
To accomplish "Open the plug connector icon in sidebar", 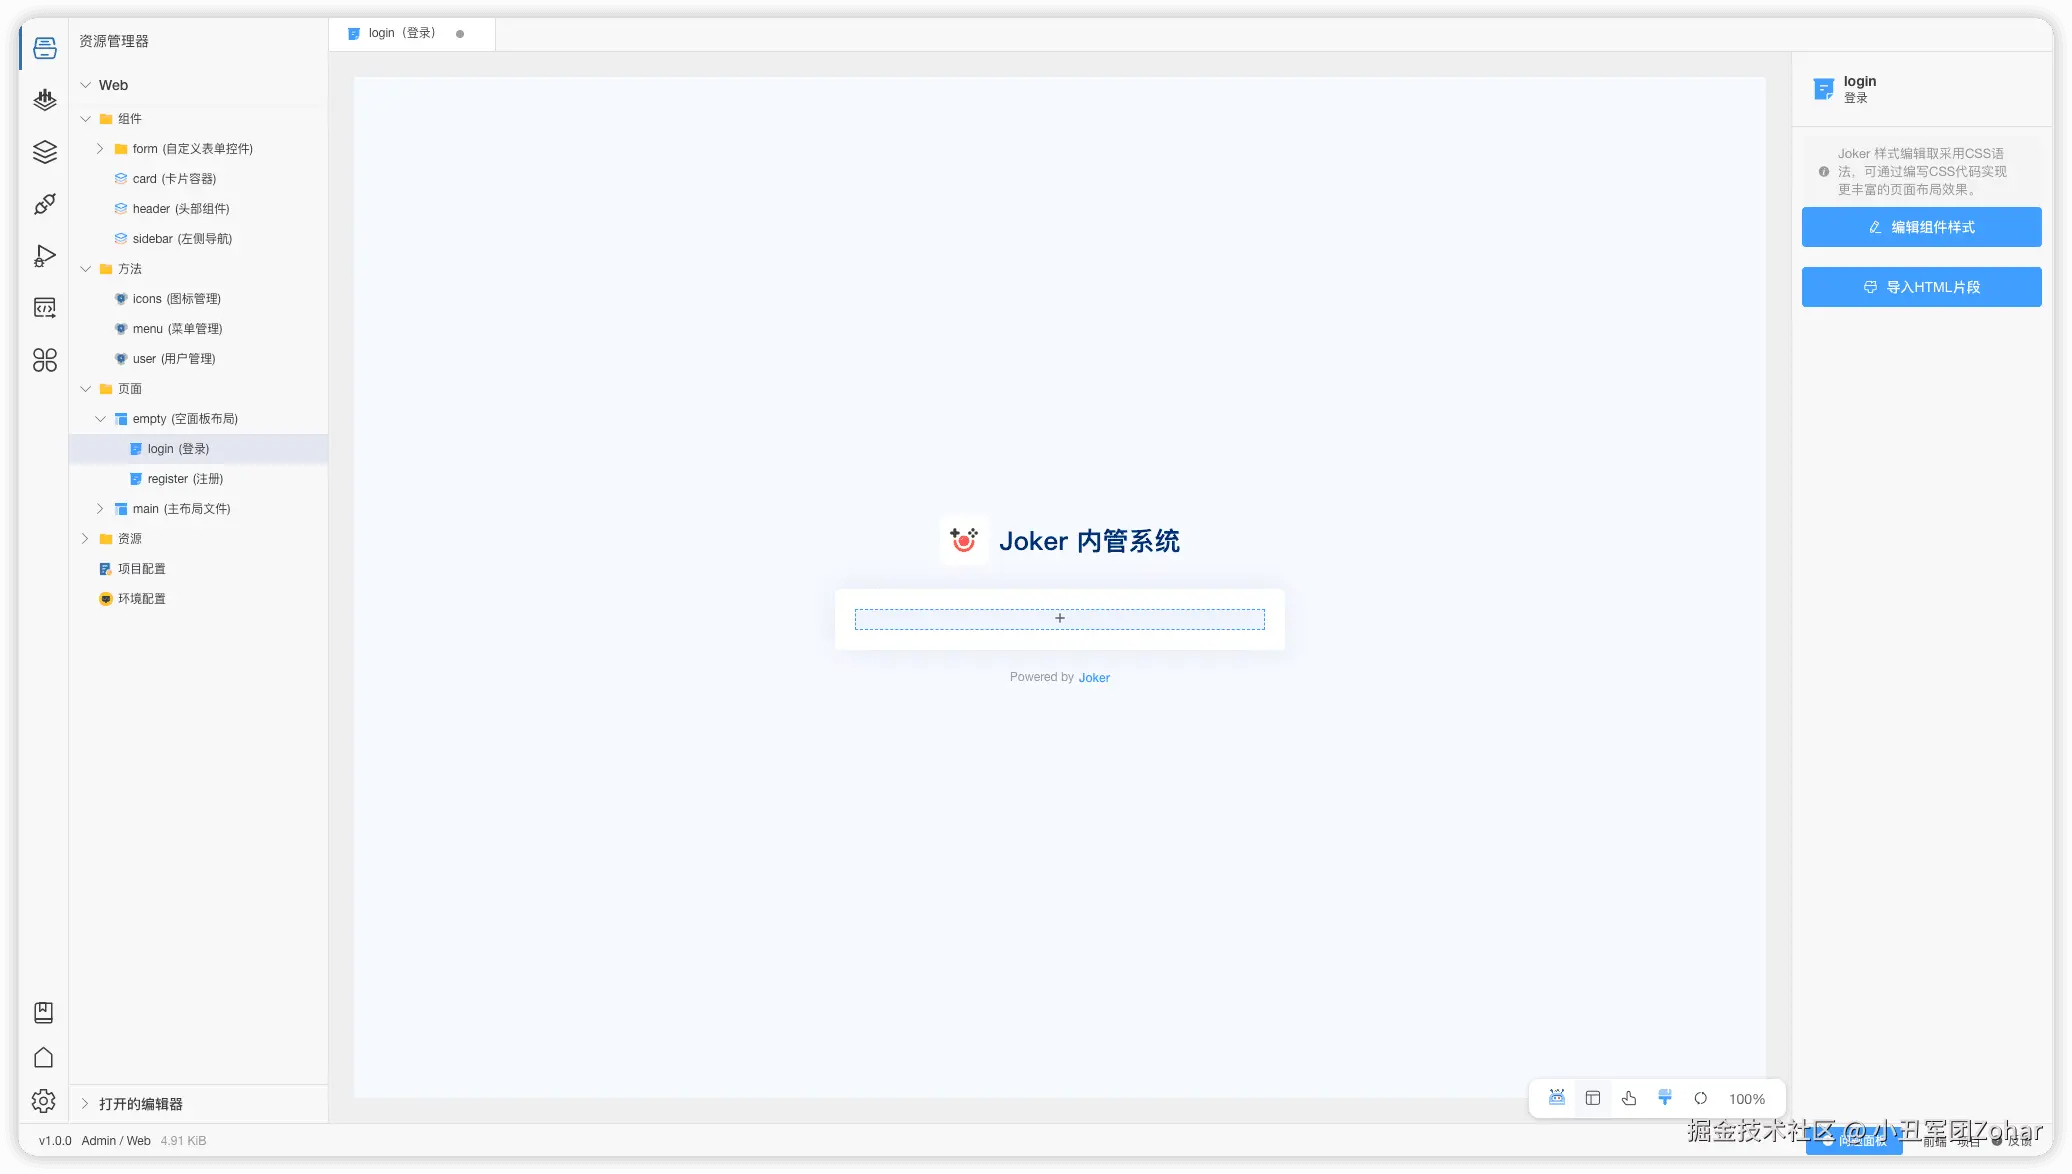I will 45,204.
